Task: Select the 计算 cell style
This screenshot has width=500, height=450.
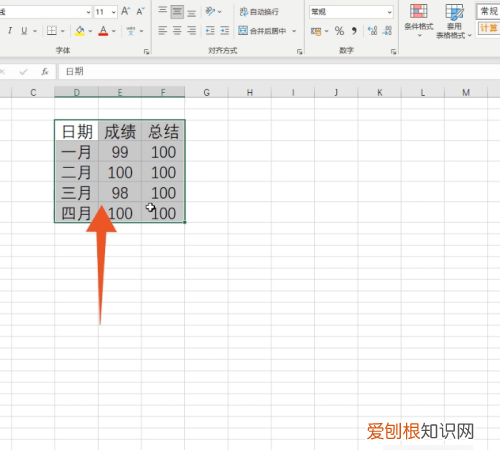Action: pyautogui.click(x=489, y=28)
